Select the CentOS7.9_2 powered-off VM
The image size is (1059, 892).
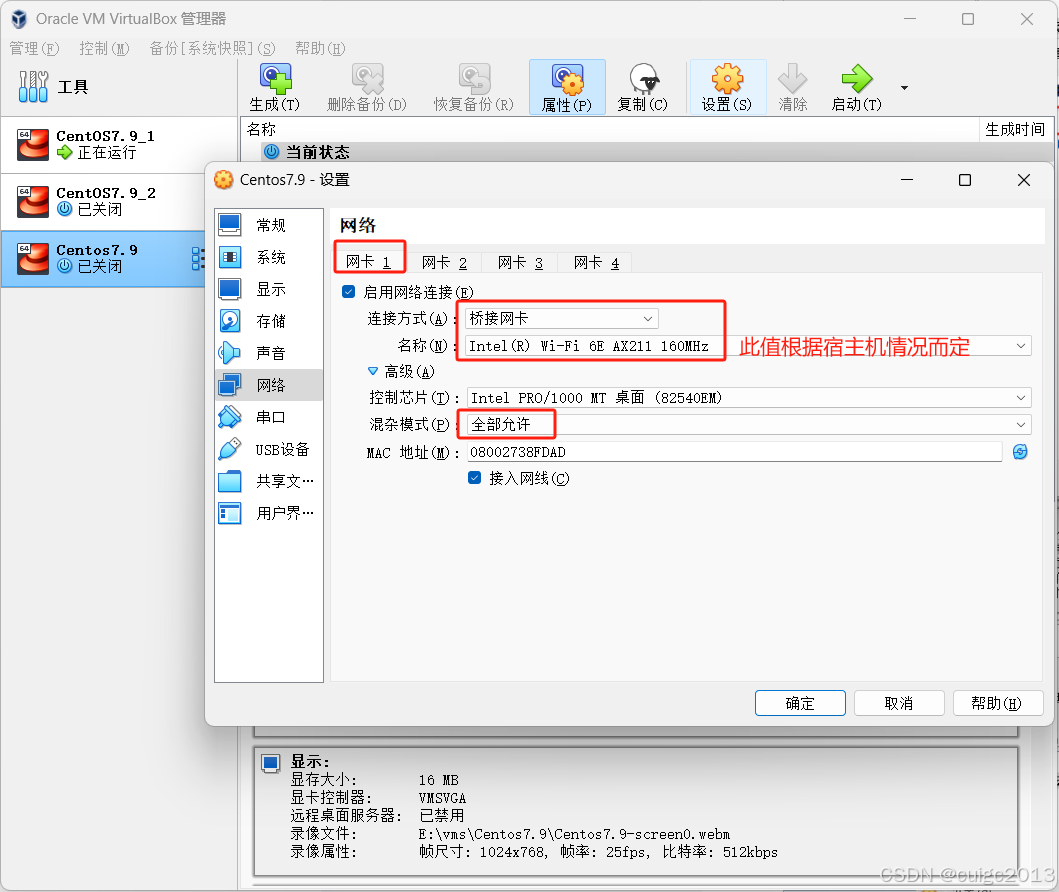click(103, 201)
